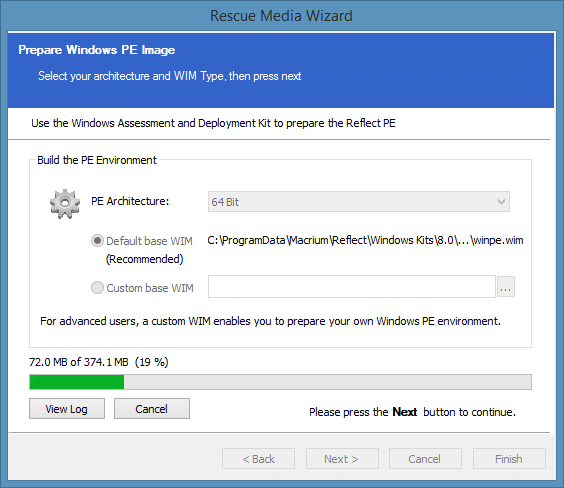Click the Finish button

(509, 459)
